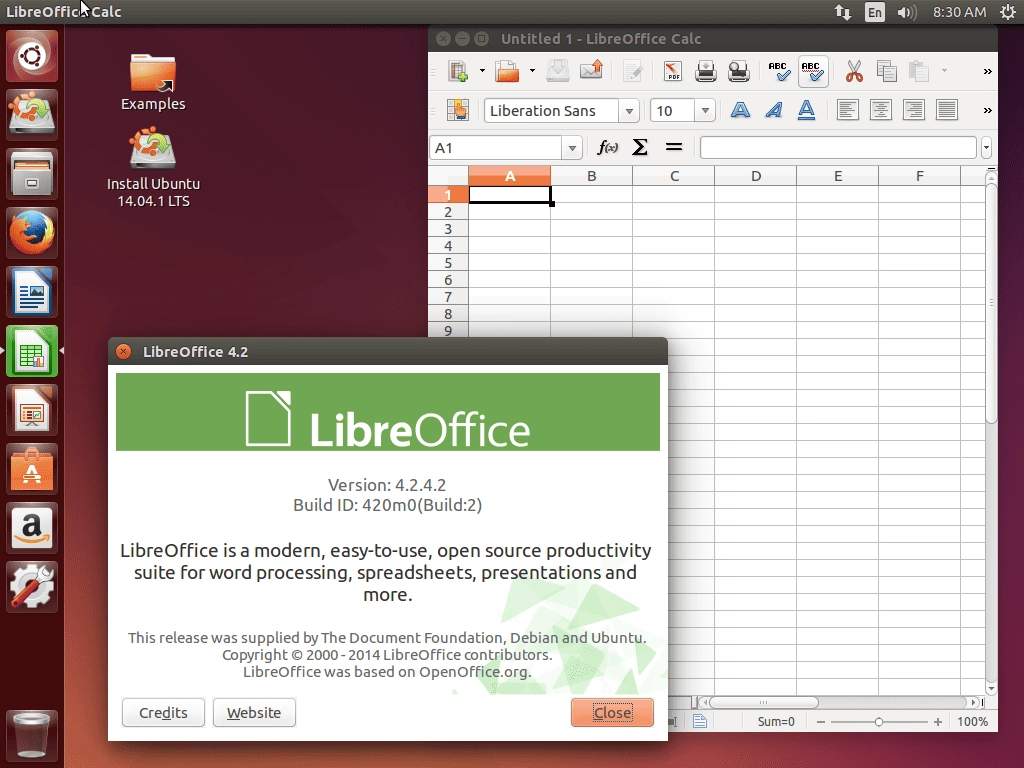1024x768 pixels.
Task: Expand the Paste options dropdown arrow
Action: click(x=944, y=71)
